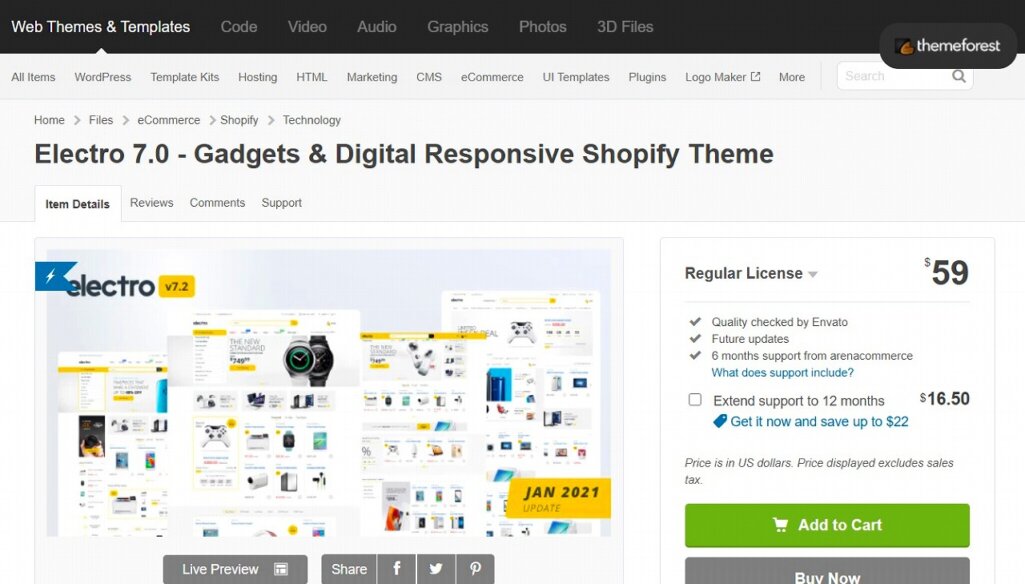
Task: Click the search magnifier icon
Action: pyautogui.click(x=958, y=76)
